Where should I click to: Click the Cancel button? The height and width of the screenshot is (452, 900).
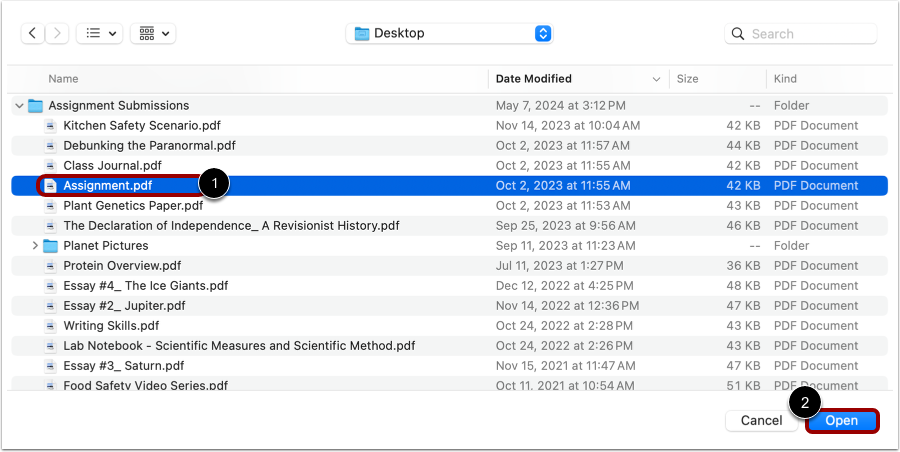(761, 421)
